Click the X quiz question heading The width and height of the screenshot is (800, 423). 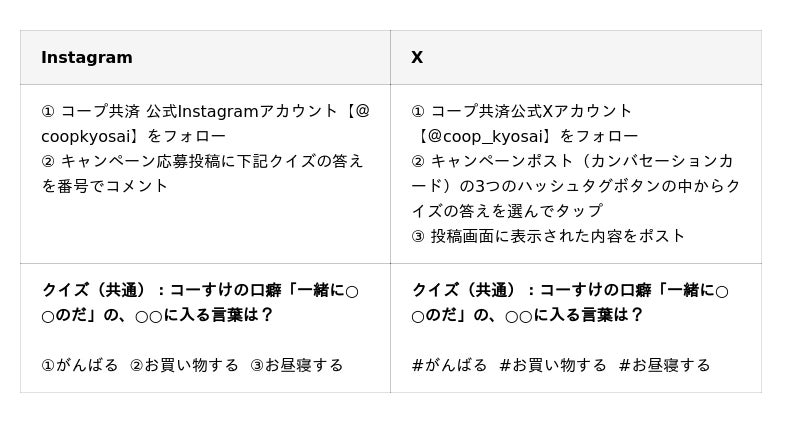point(570,303)
